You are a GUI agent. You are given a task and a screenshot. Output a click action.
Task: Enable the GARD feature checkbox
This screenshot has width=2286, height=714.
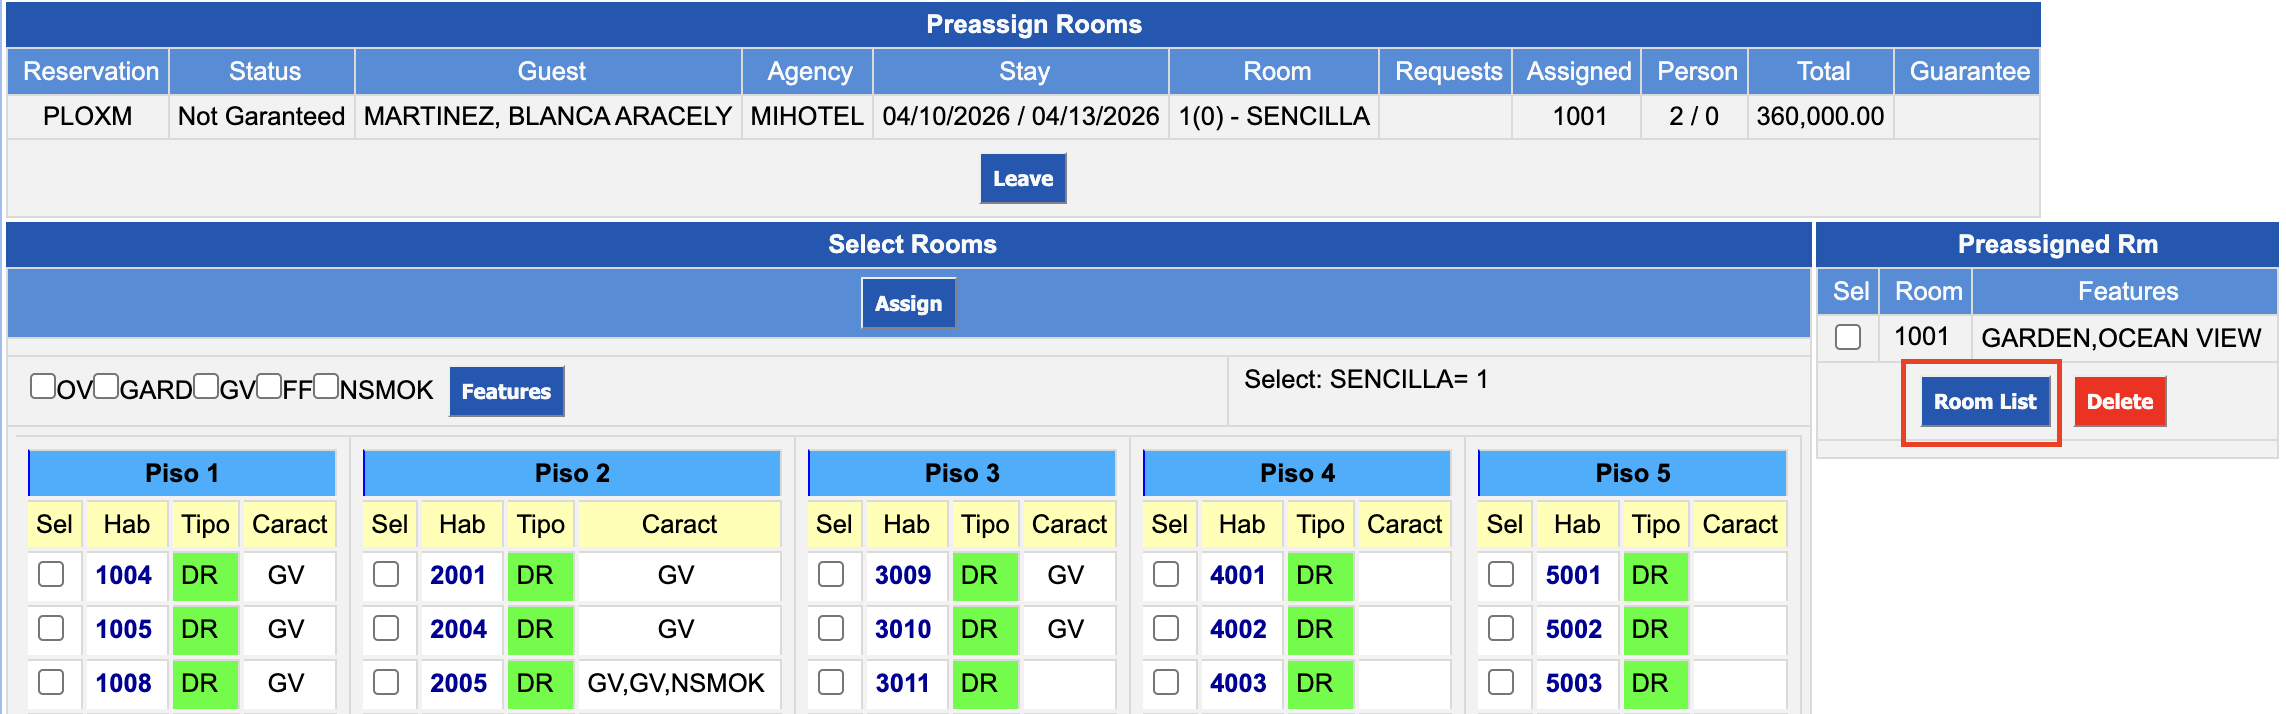pyautogui.click(x=106, y=386)
